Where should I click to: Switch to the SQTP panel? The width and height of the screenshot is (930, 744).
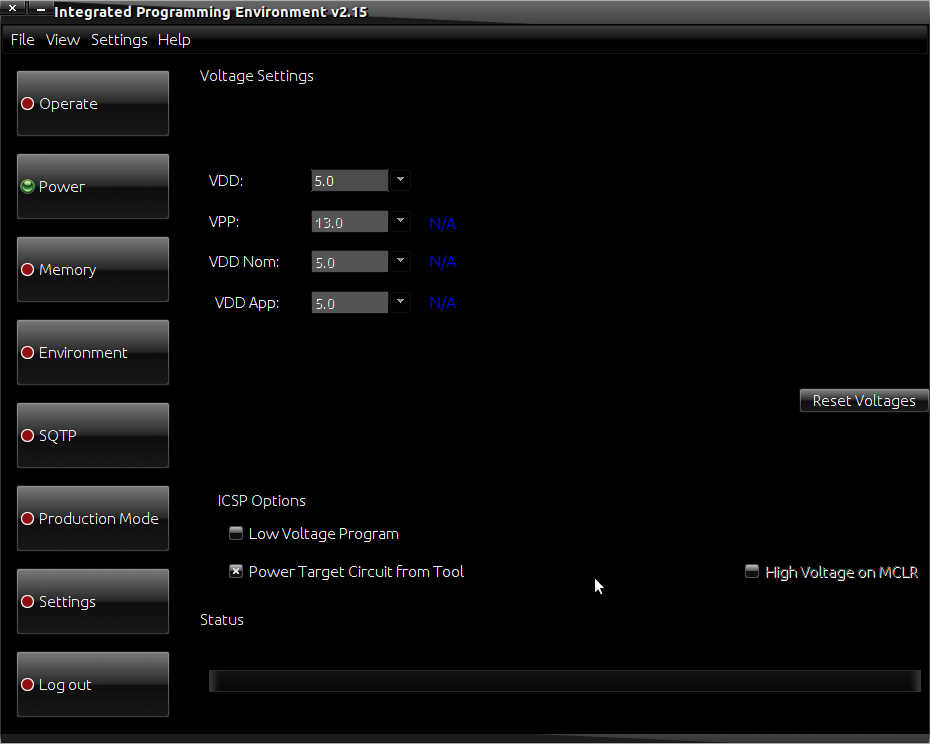coord(93,435)
